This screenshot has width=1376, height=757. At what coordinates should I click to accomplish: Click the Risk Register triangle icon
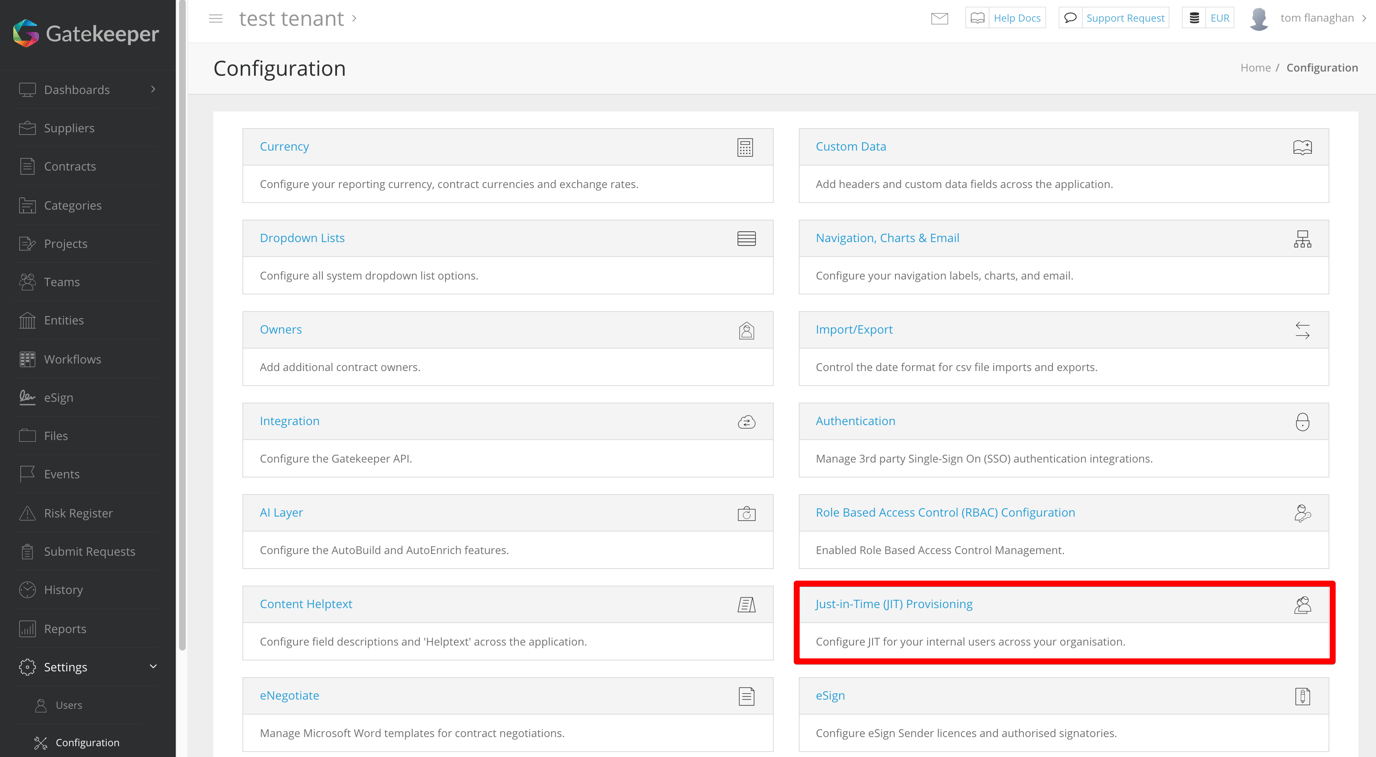point(25,512)
